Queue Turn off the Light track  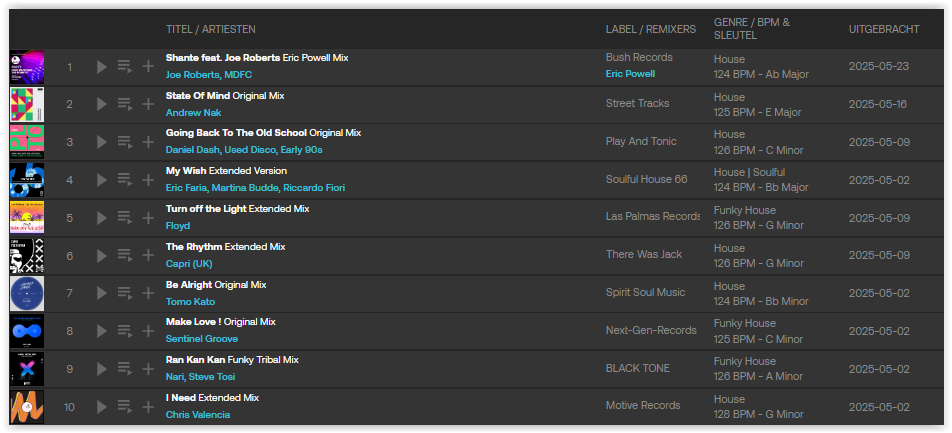tap(125, 217)
